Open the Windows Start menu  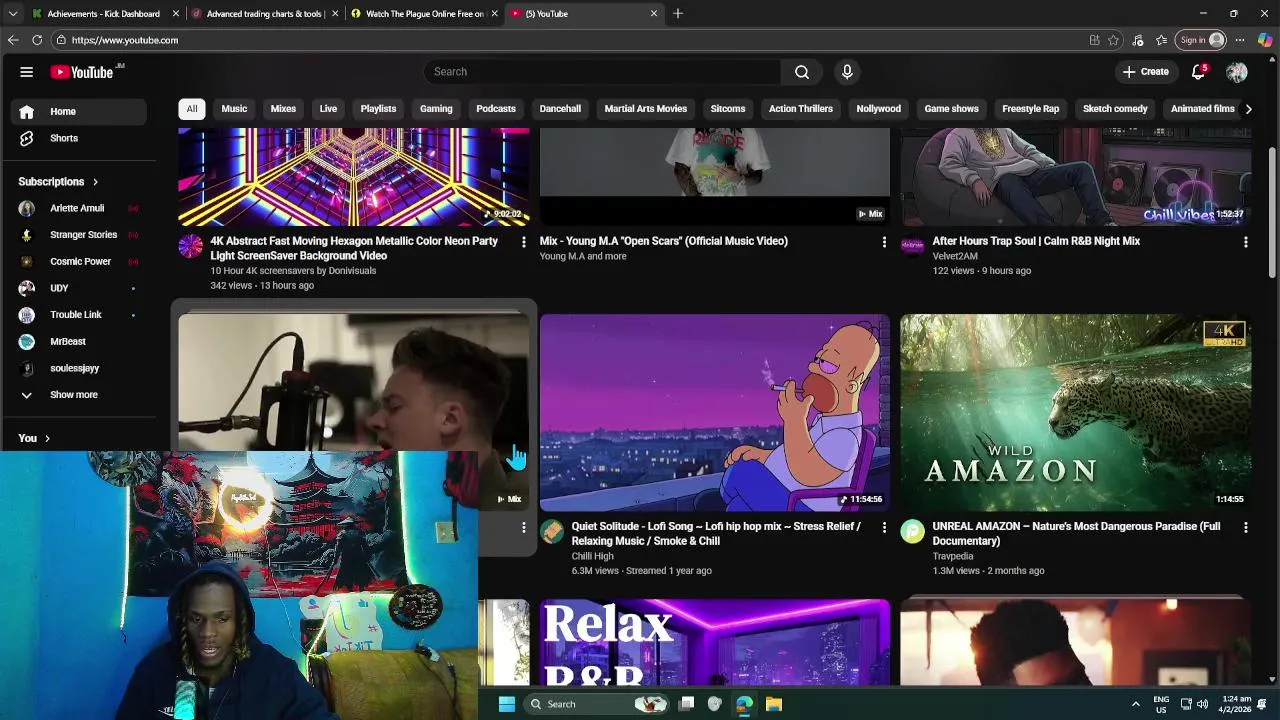(x=507, y=704)
